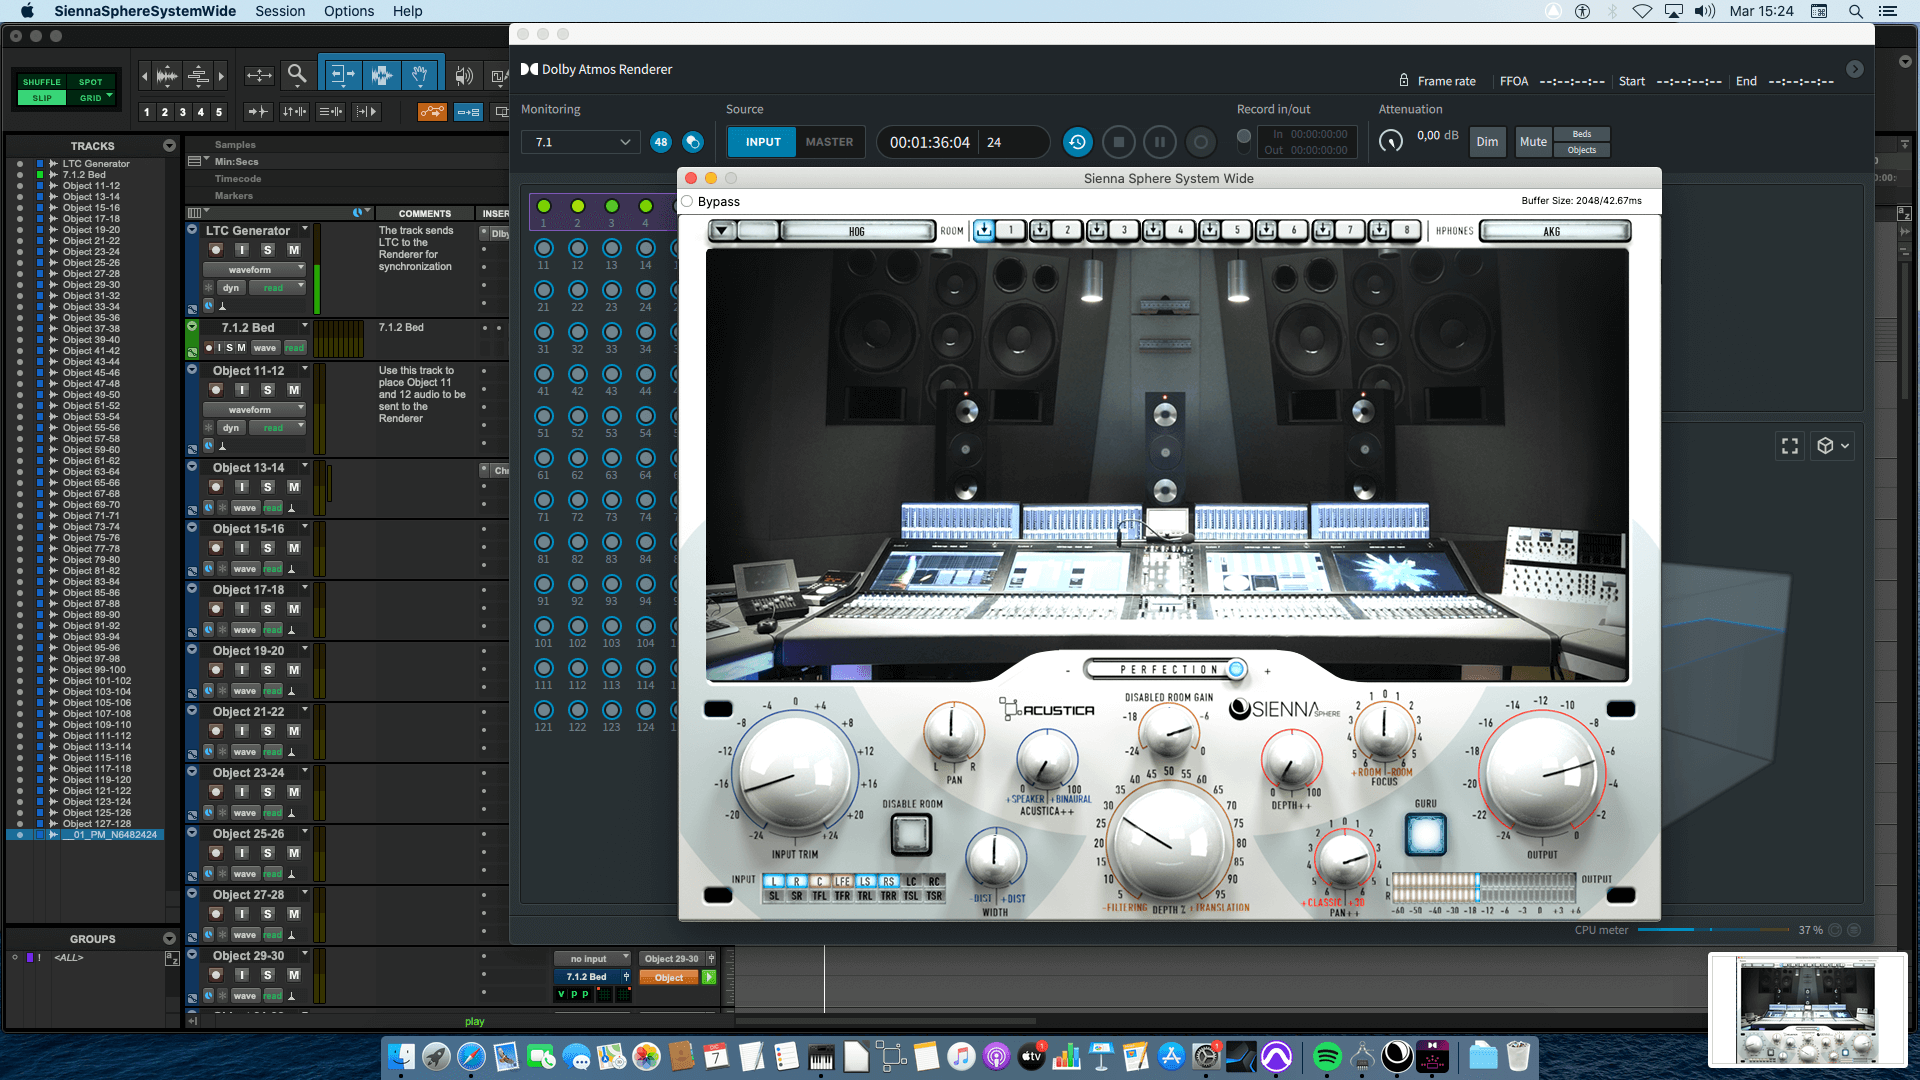Click the Guru button in Sienna
1920x1080 pixels.
click(1425, 834)
